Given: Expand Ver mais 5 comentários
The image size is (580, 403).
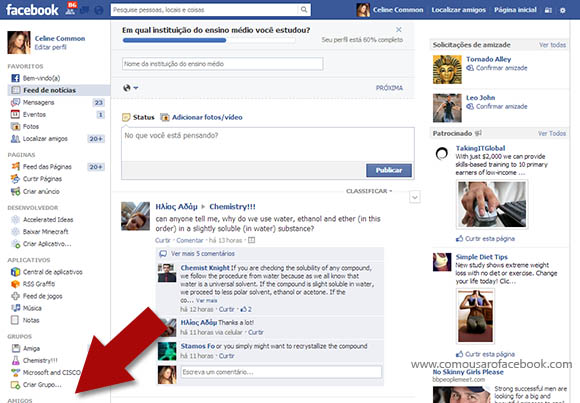Looking at the screenshot, I should tap(203, 253).
